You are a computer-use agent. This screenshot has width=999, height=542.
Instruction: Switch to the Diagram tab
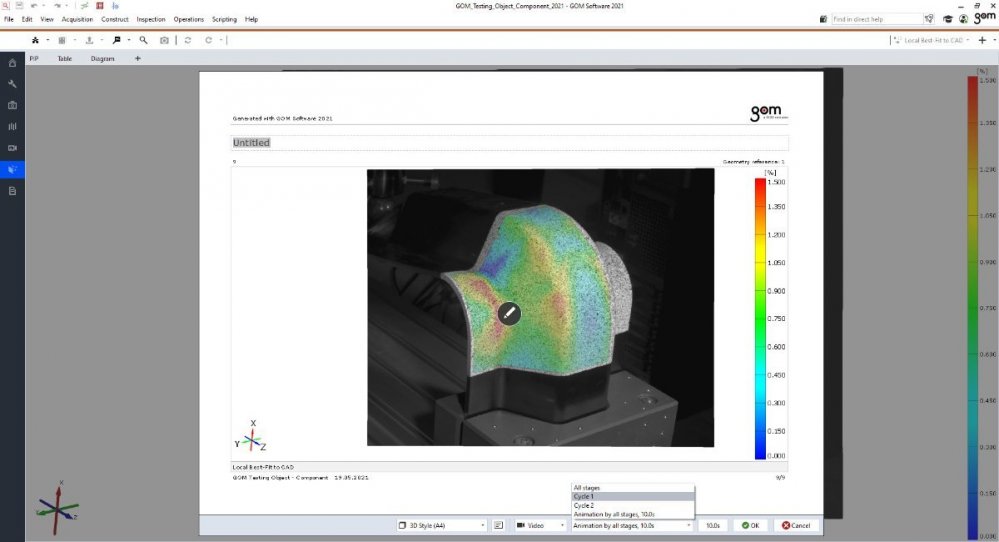click(x=102, y=59)
